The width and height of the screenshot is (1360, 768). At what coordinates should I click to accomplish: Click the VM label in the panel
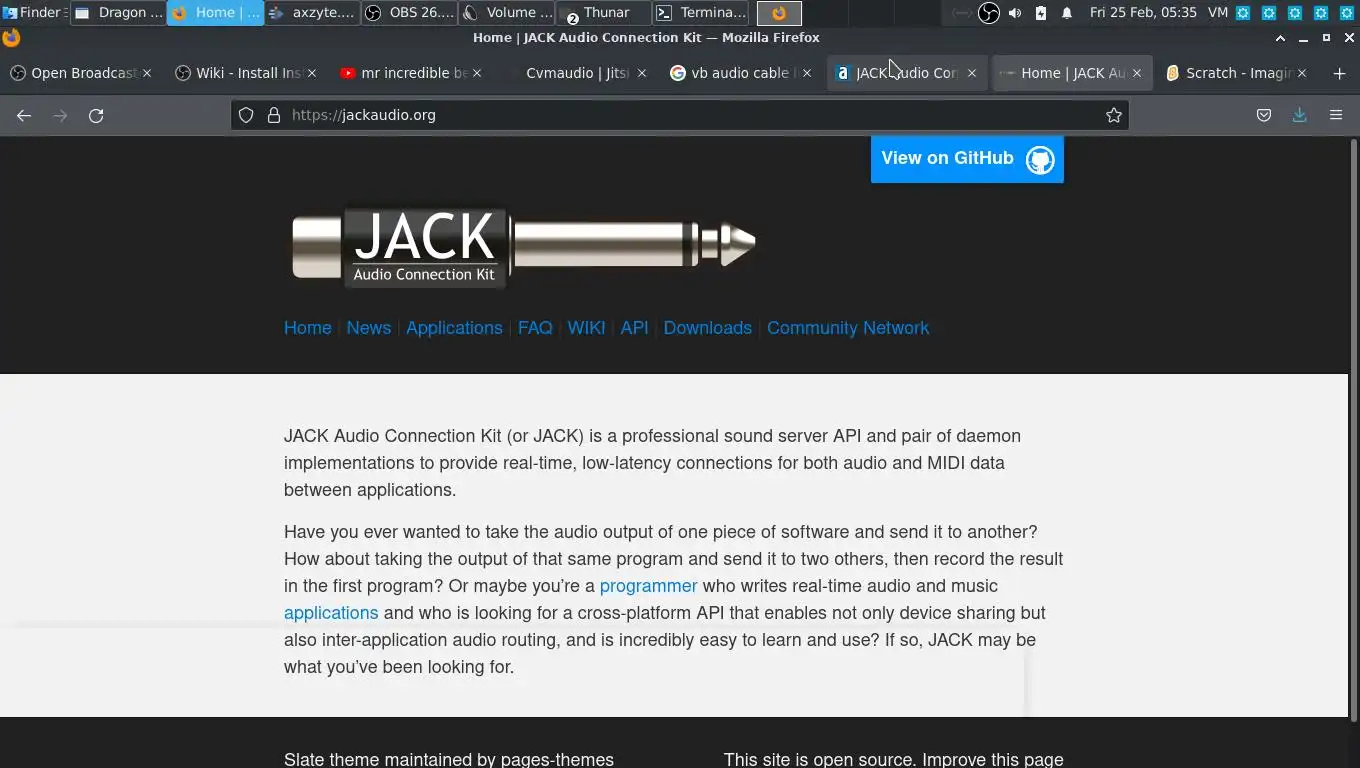tap(1218, 13)
